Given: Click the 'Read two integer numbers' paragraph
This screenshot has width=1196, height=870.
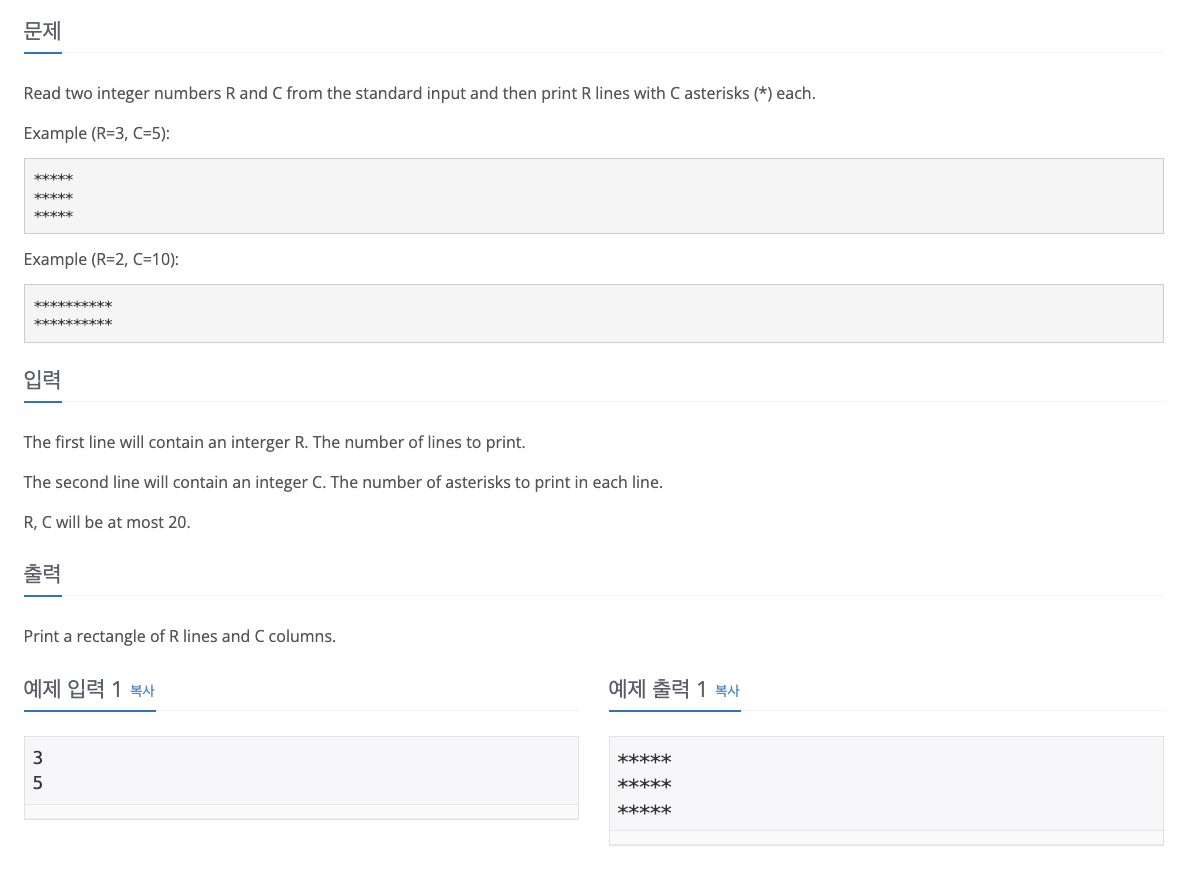Looking at the screenshot, I should [420, 94].
